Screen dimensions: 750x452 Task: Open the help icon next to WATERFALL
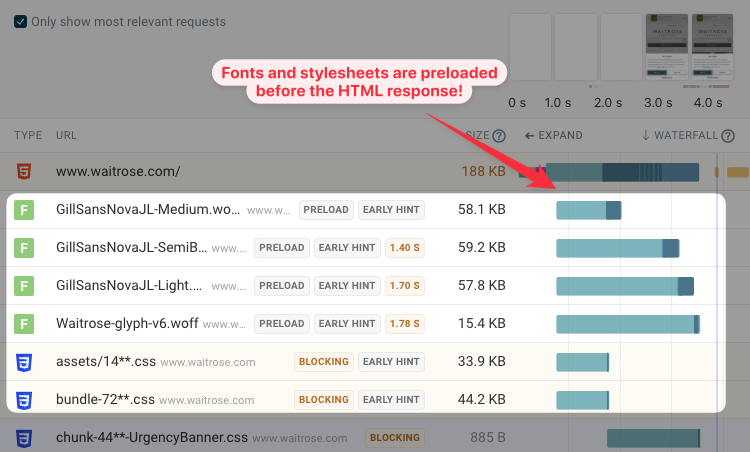pyautogui.click(x=728, y=136)
